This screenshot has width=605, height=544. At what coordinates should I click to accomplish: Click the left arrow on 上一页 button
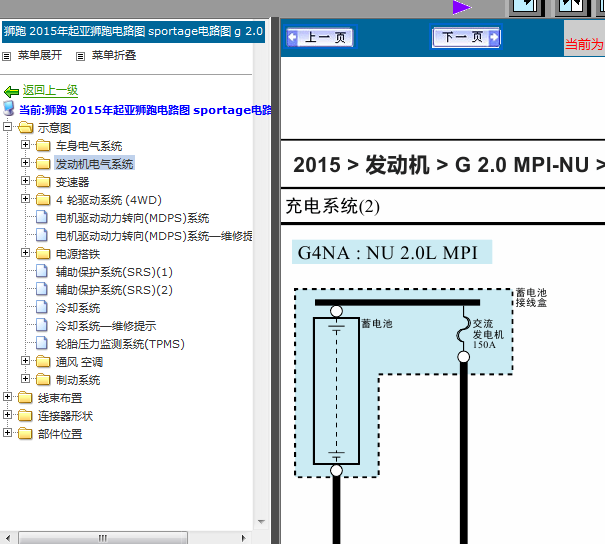(x=292, y=37)
